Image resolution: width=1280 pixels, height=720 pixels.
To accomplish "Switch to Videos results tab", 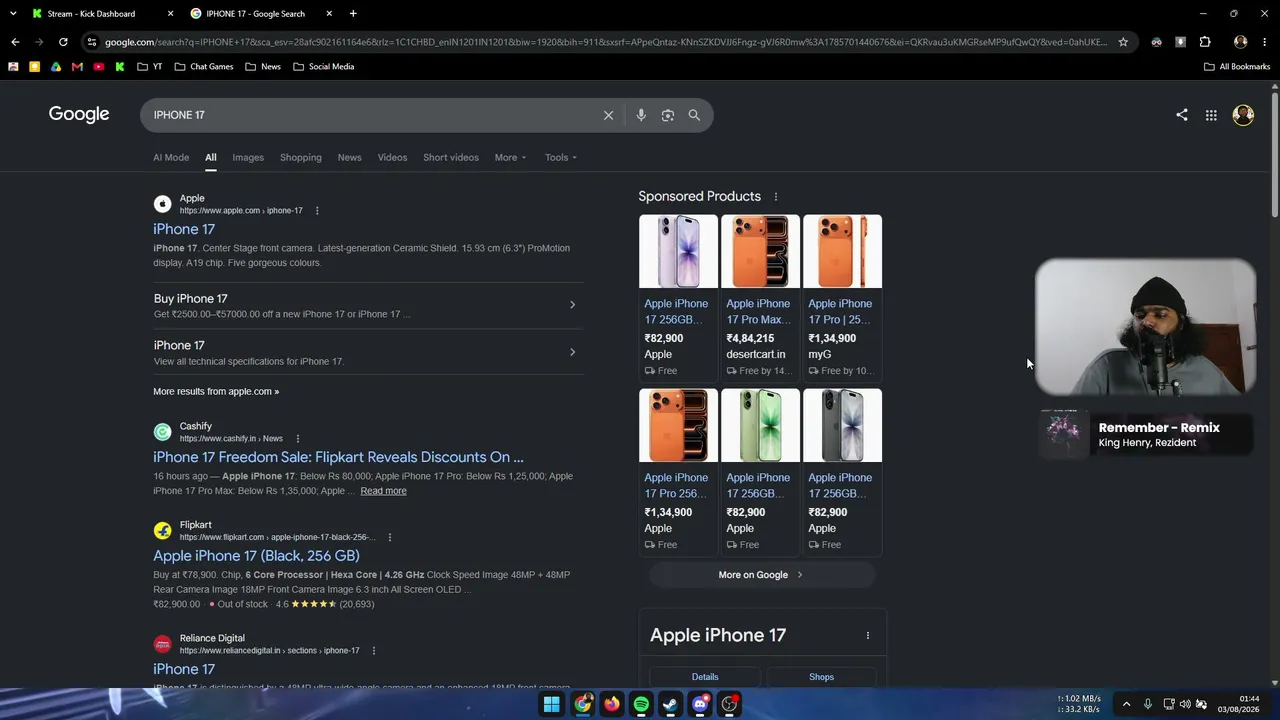I will [392, 157].
